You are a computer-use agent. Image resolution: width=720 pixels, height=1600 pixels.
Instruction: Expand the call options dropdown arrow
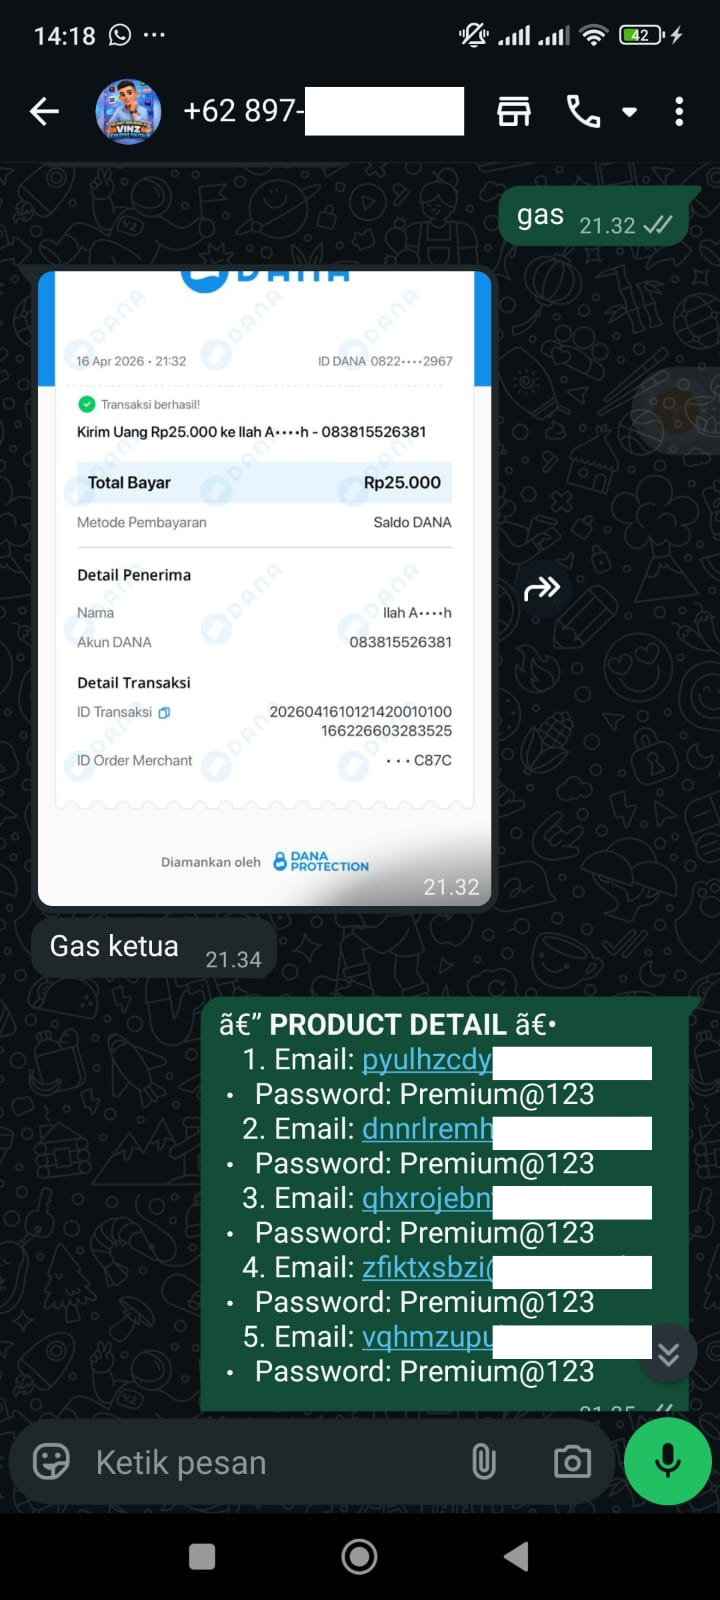click(629, 112)
